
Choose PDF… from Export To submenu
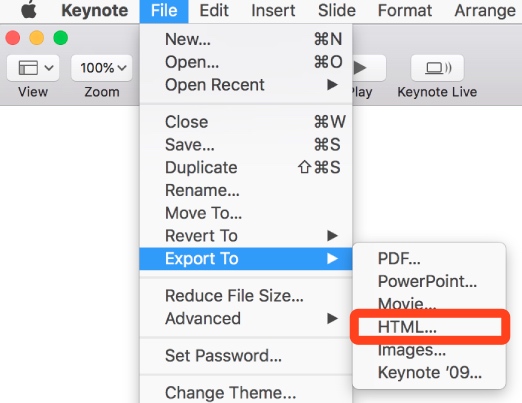pos(429,258)
